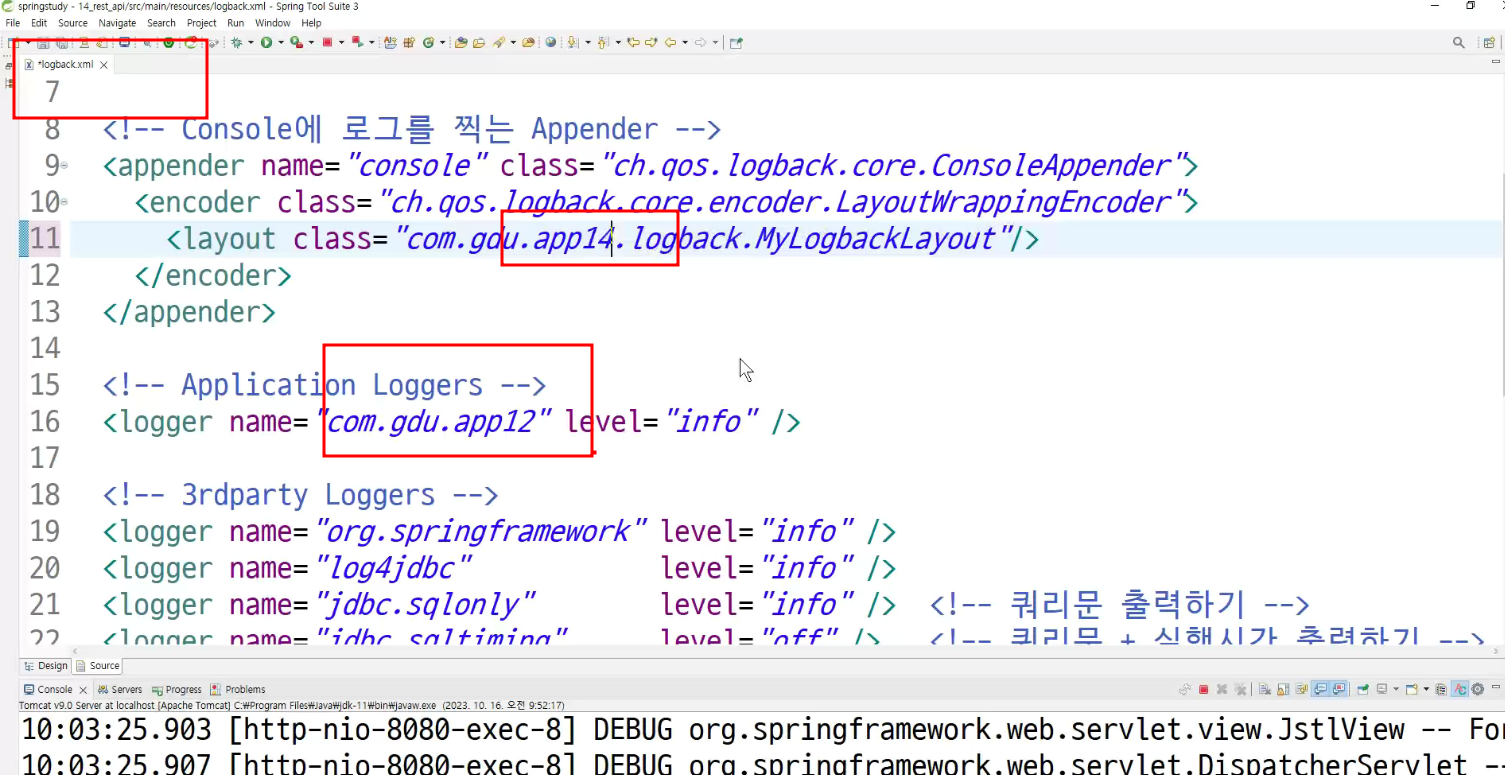Click the red Stop icon in main toolbar
This screenshot has width=1505, height=775.
[x=327, y=43]
